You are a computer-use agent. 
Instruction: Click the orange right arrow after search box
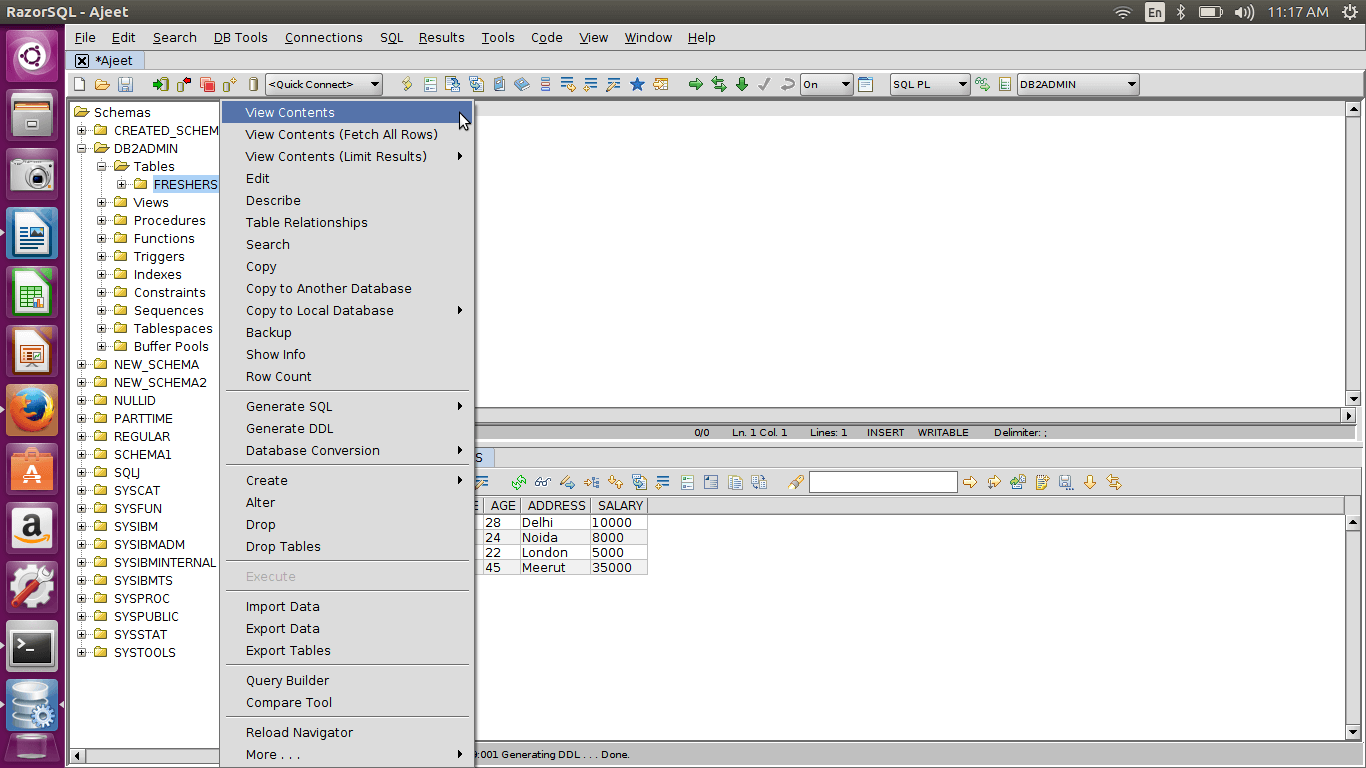tap(970, 482)
